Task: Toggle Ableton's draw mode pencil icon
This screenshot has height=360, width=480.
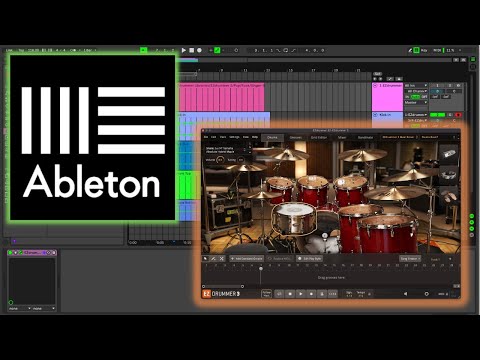Action: [x=410, y=50]
